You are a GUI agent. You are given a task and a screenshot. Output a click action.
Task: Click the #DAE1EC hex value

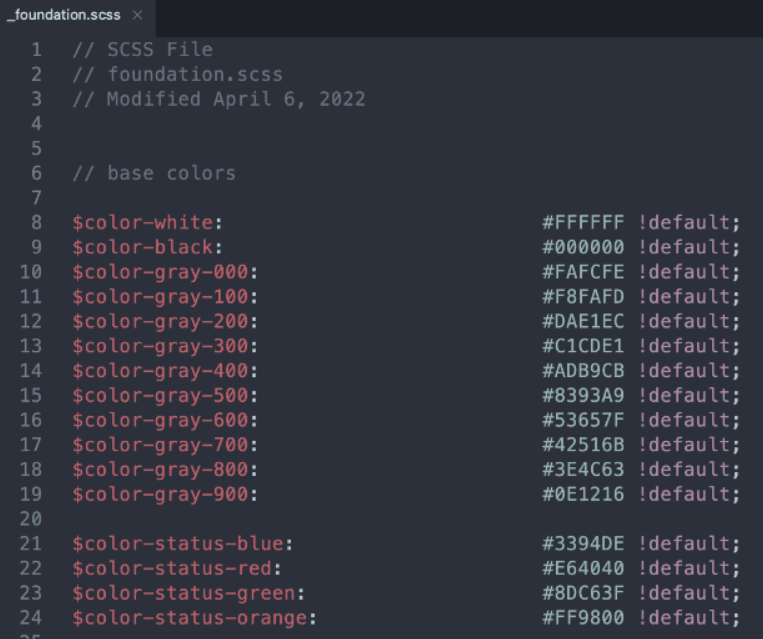(x=583, y=321)
